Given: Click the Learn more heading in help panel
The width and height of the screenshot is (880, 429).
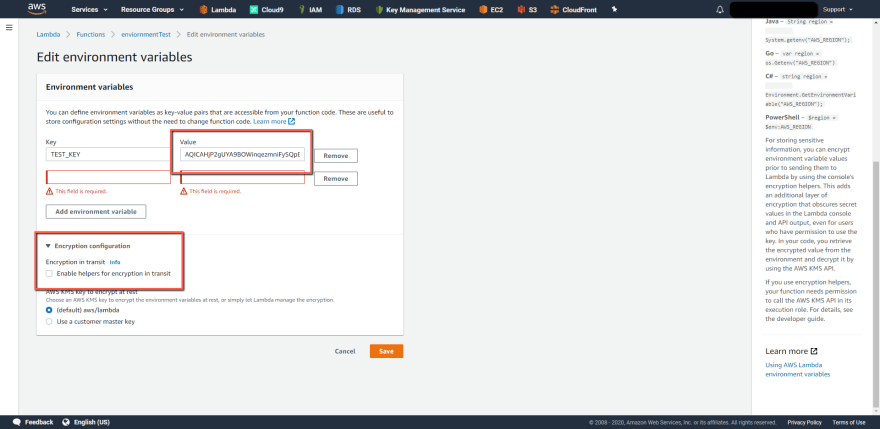Looking at the screenshot, I should tap(791, 351).
